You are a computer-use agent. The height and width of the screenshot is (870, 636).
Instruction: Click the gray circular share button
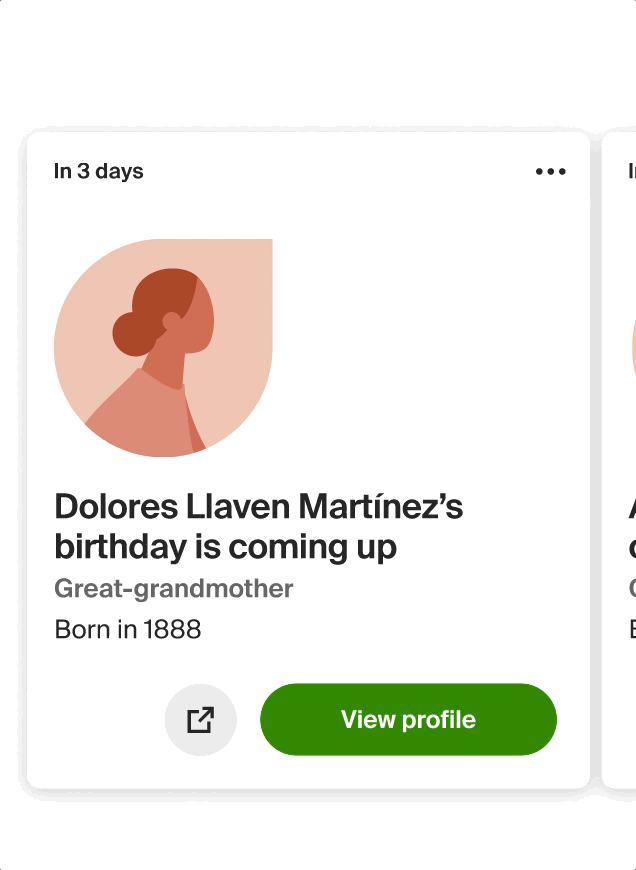[x=200, y=720]
